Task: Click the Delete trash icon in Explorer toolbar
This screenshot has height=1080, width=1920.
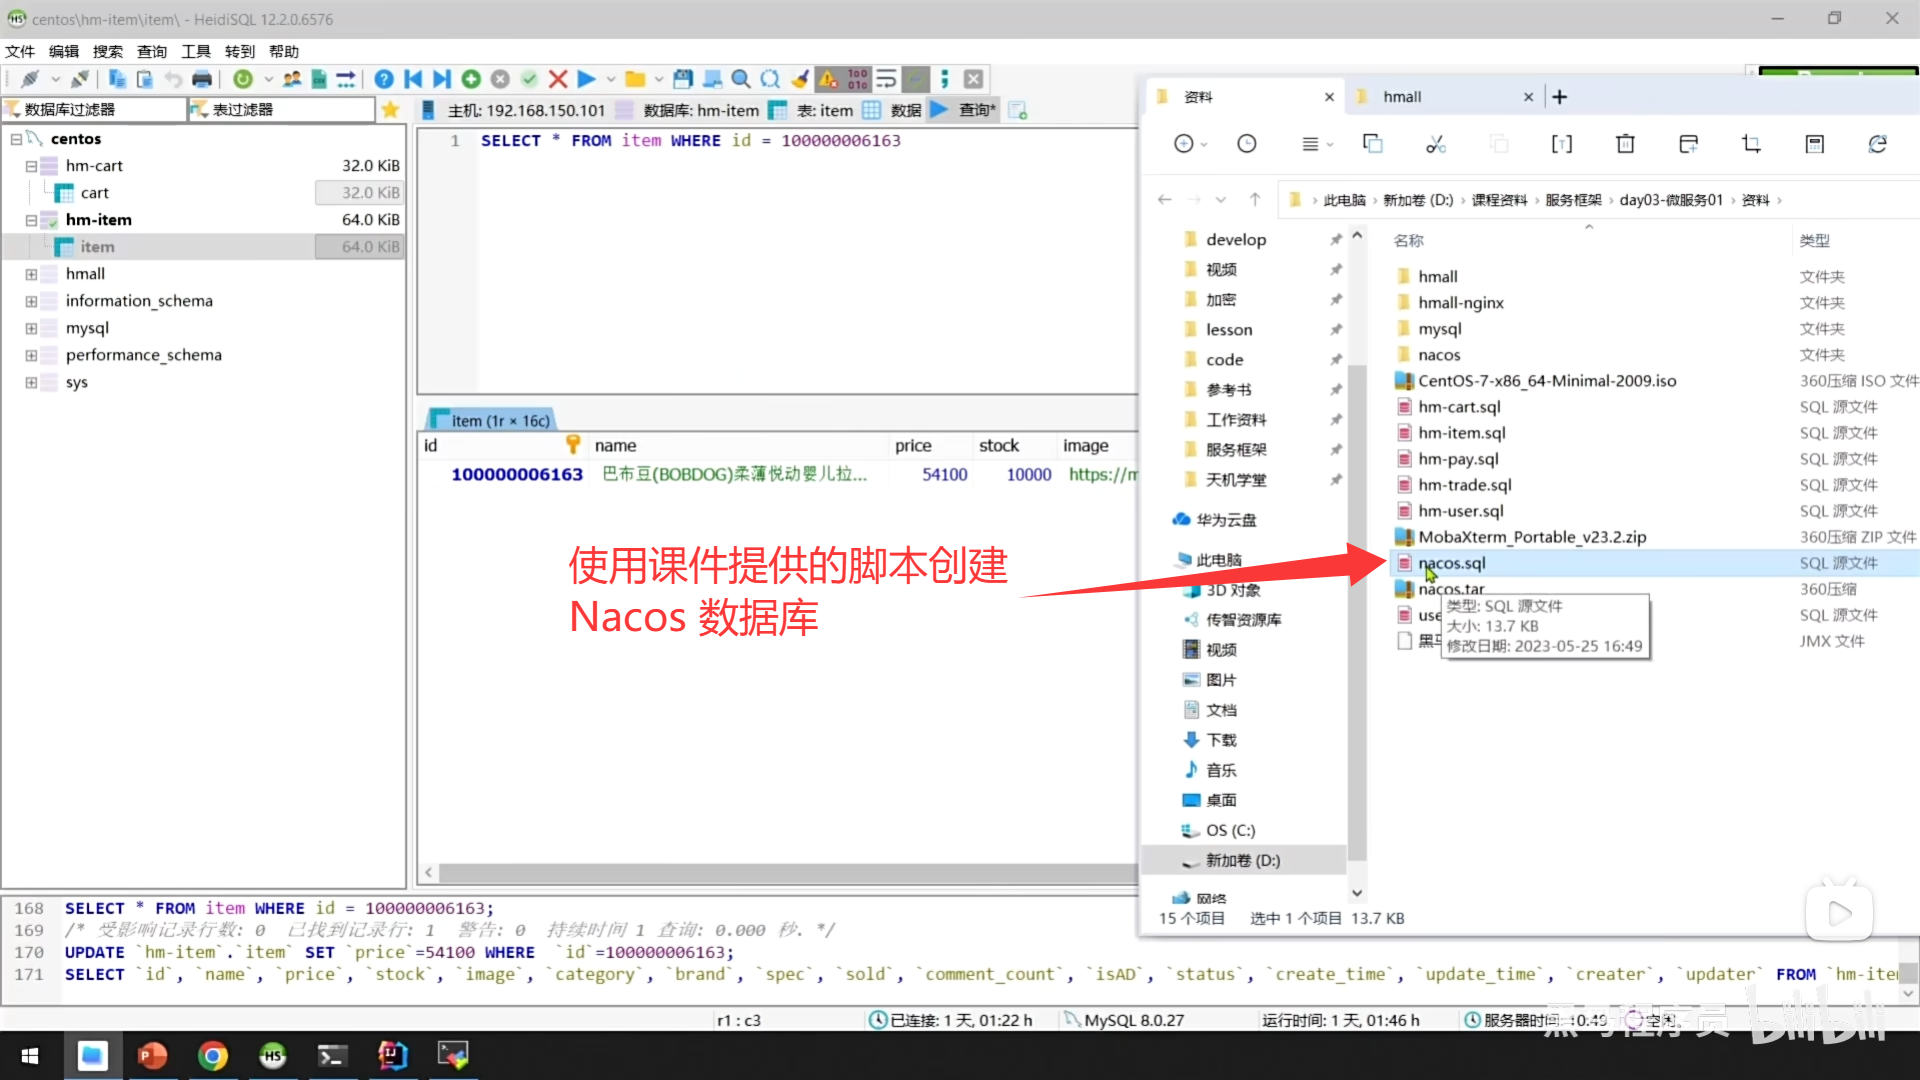Action: point(1624,143)
